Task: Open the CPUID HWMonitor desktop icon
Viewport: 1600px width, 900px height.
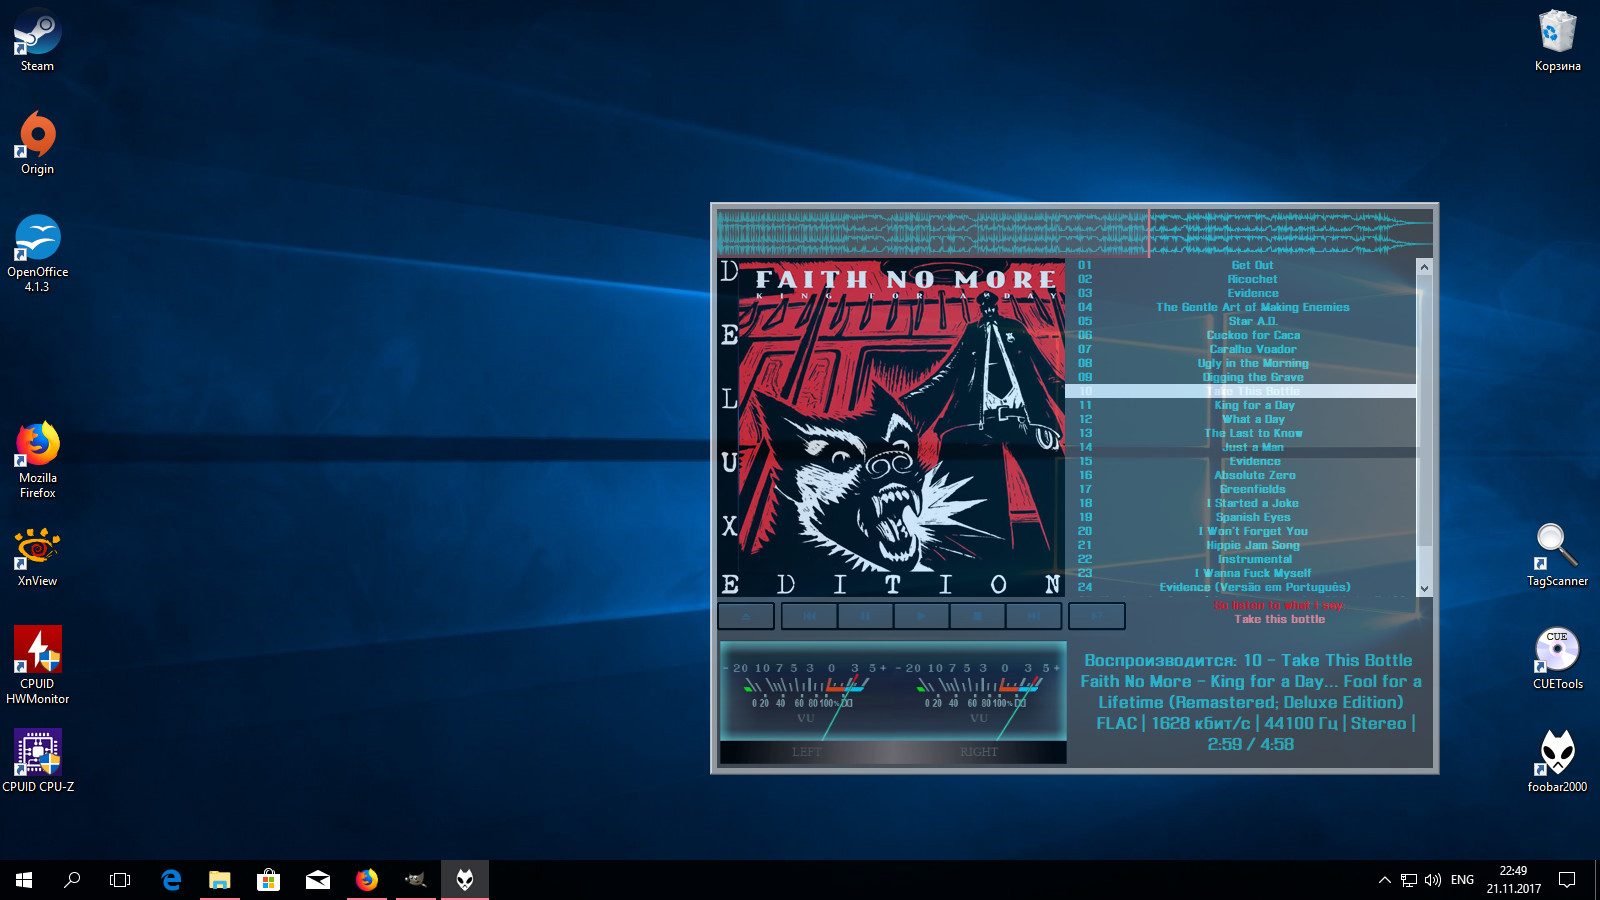Action: 37,665
